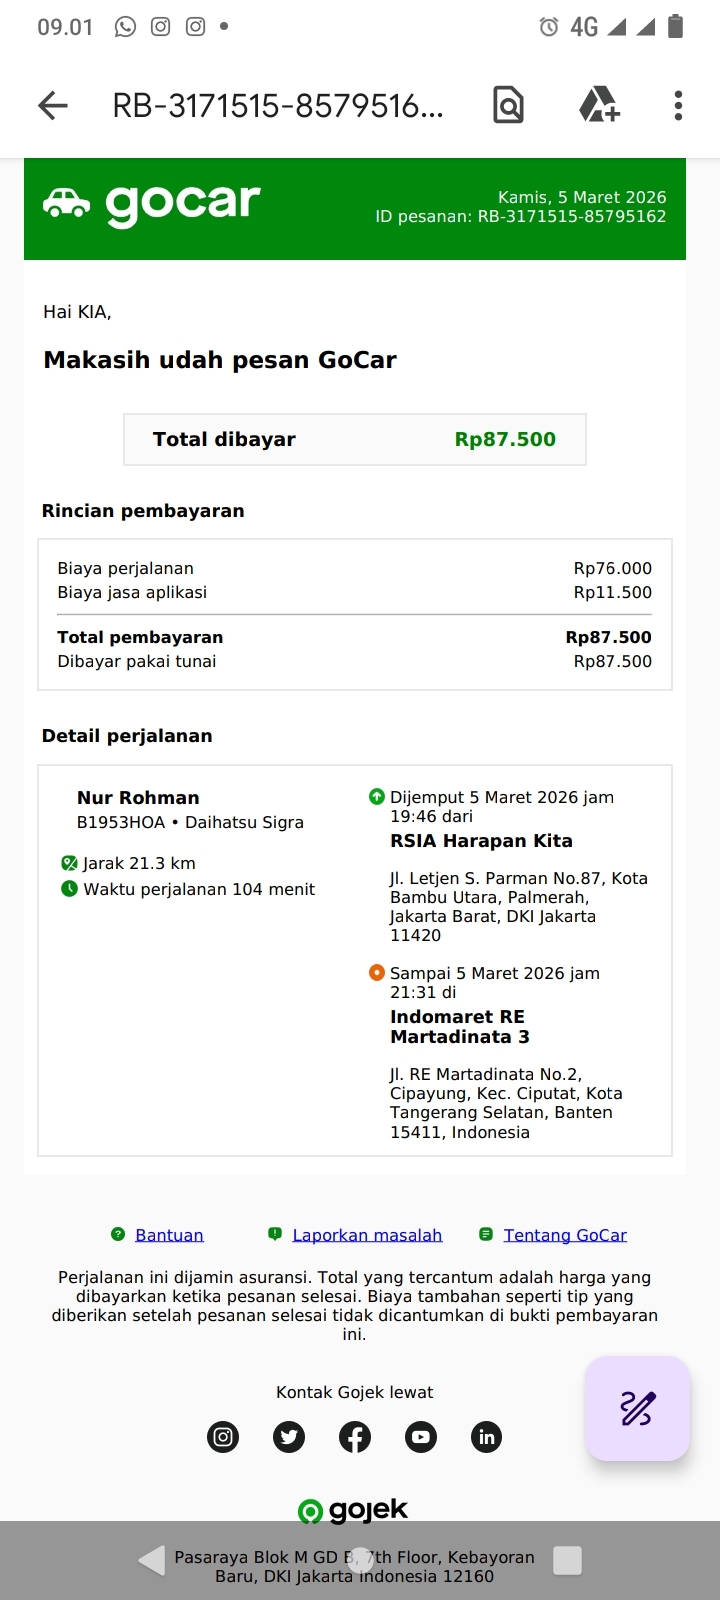Tap the add to Drive icon

coord(599,105)
